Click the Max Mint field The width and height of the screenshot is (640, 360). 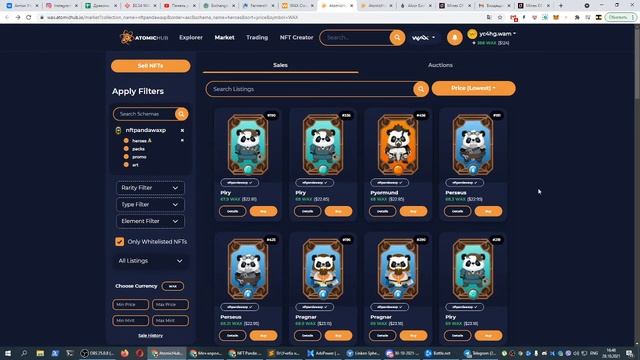170,321
